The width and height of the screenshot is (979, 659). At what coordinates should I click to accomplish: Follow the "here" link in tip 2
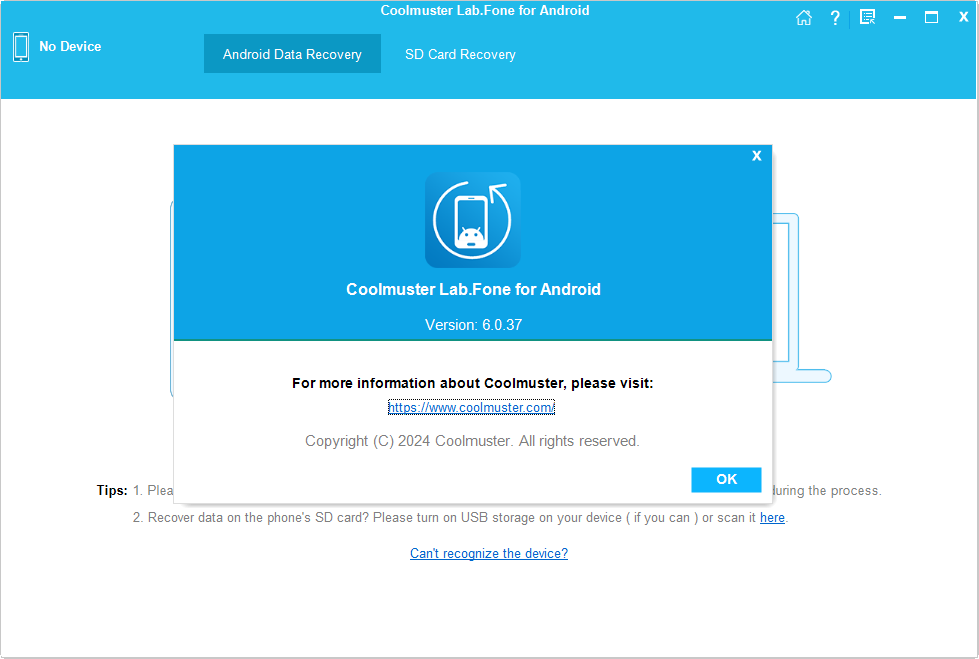point(772,518)
